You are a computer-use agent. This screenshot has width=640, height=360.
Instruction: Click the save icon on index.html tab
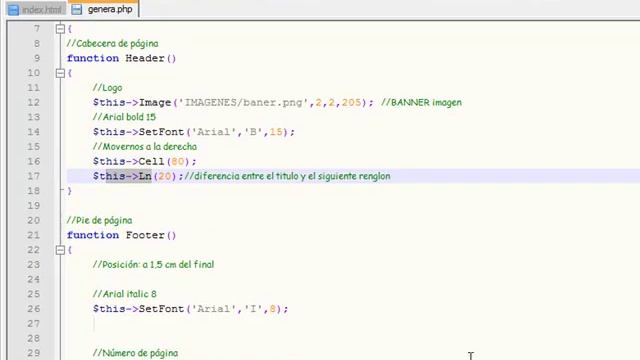pyautogui.click(x=13, y=10)
